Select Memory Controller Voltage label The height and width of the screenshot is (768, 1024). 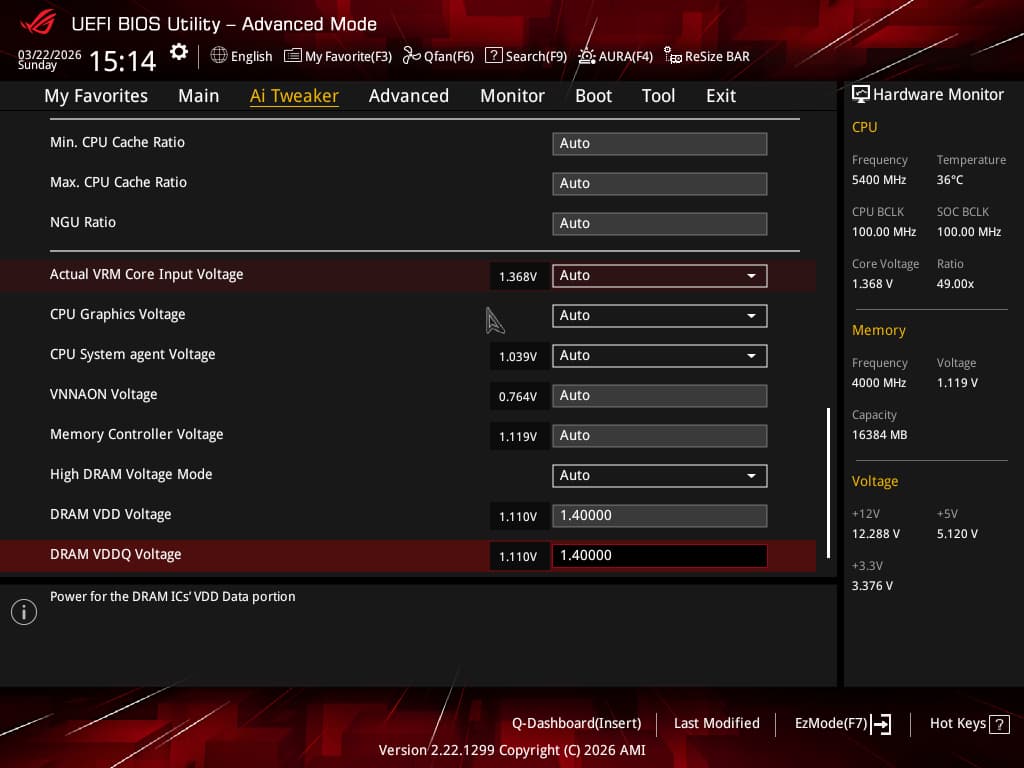tap(136, 434)
